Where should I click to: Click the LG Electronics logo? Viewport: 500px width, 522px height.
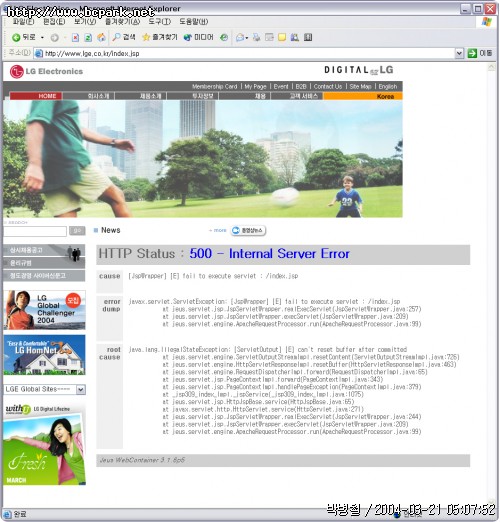pos(46,71)
